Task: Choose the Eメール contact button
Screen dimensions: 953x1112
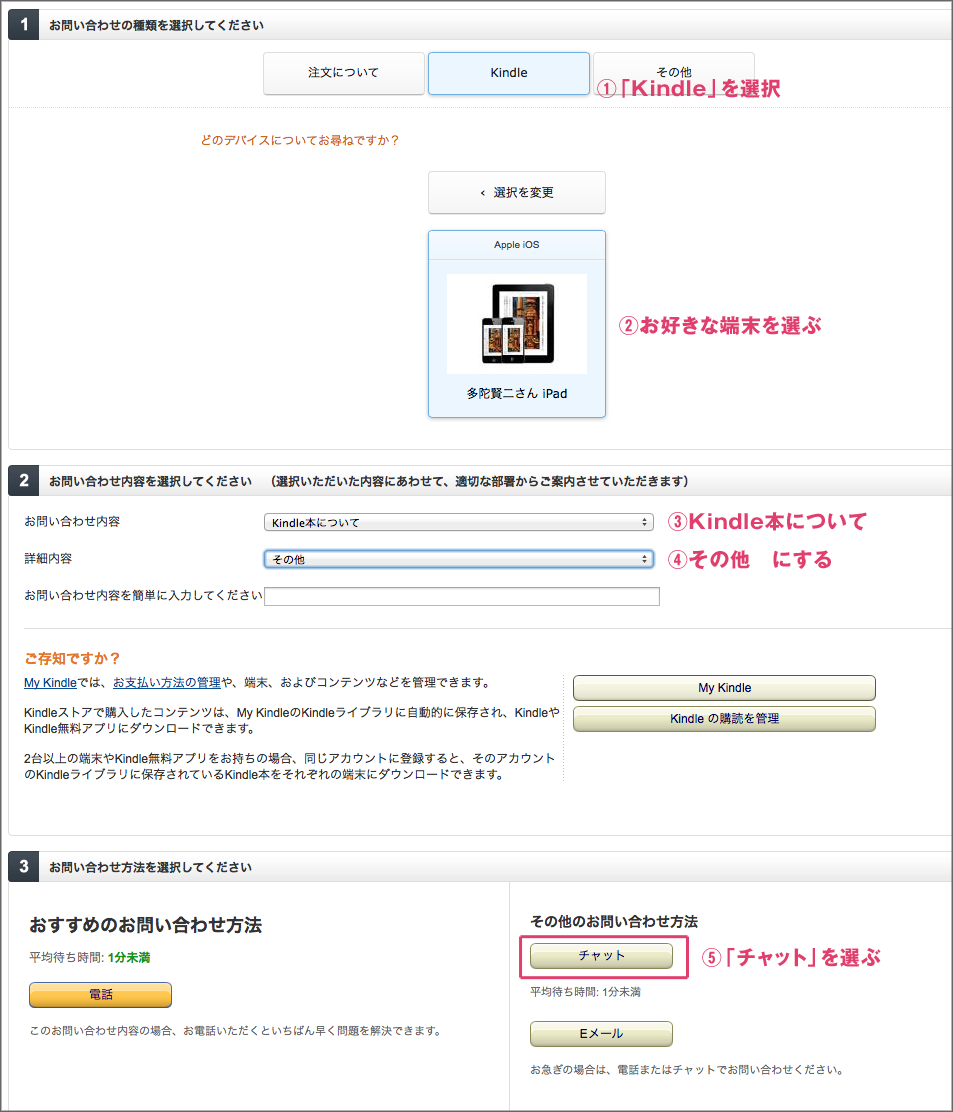Action: [x=601, y=1034]
